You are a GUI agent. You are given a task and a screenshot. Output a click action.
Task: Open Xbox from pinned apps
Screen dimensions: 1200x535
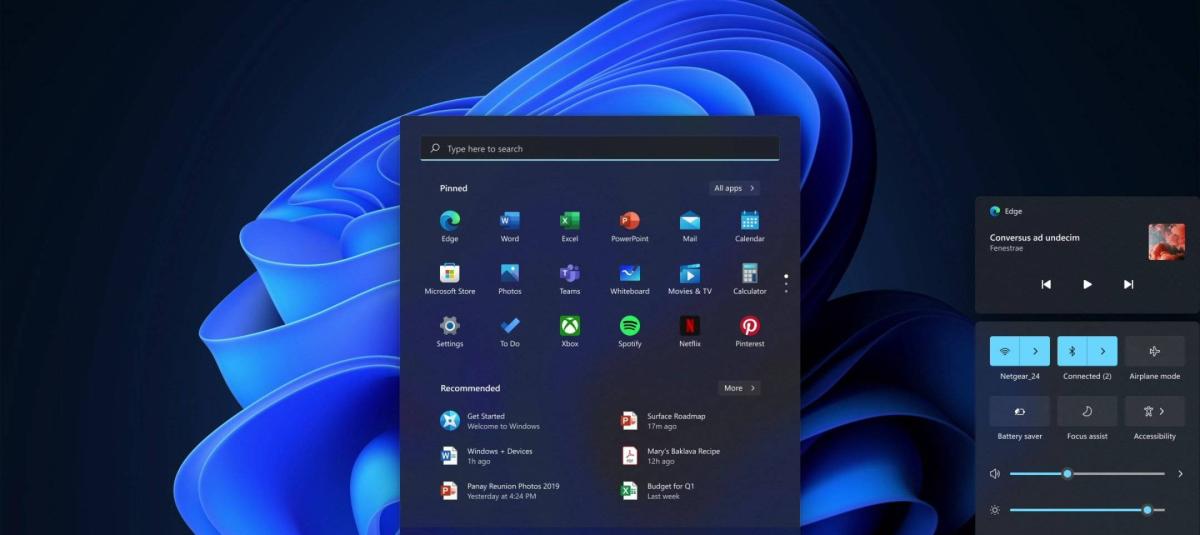pyautogui.click(x=570, y=326)
